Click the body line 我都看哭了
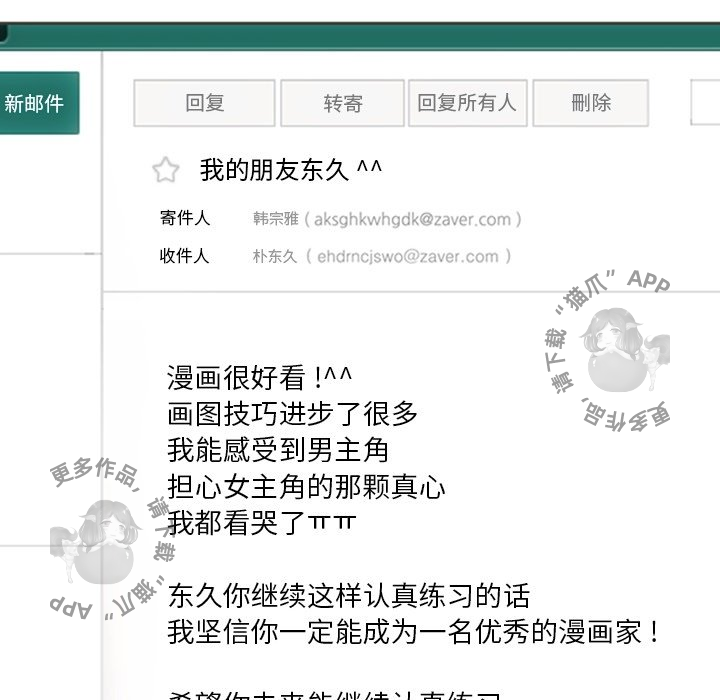The width and height of the screenshot is (720, 700). coord(263,523)
